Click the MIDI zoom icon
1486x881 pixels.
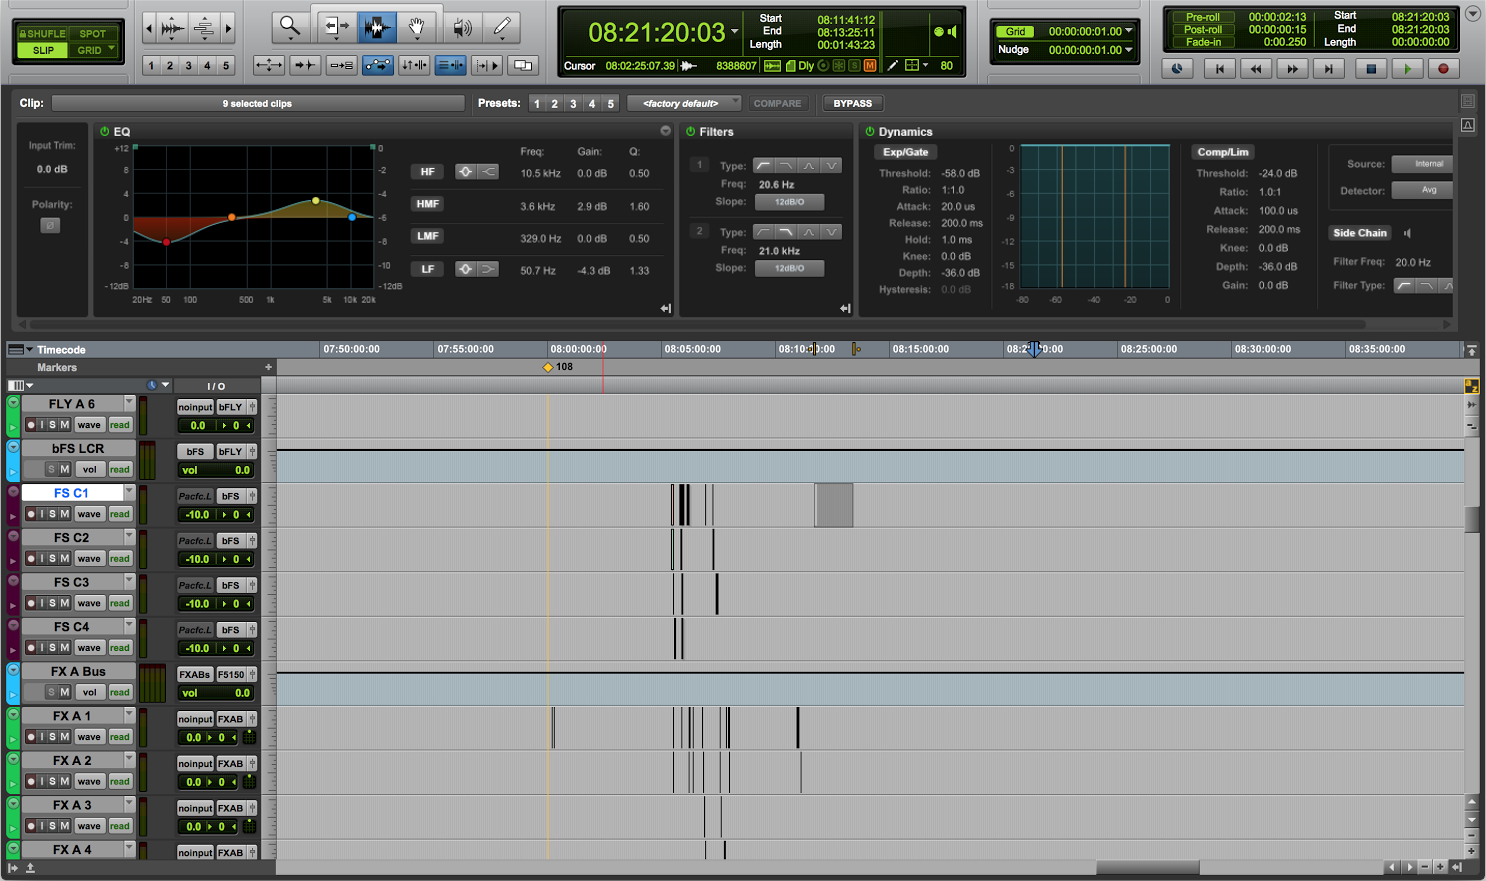[x=203, y=28]
